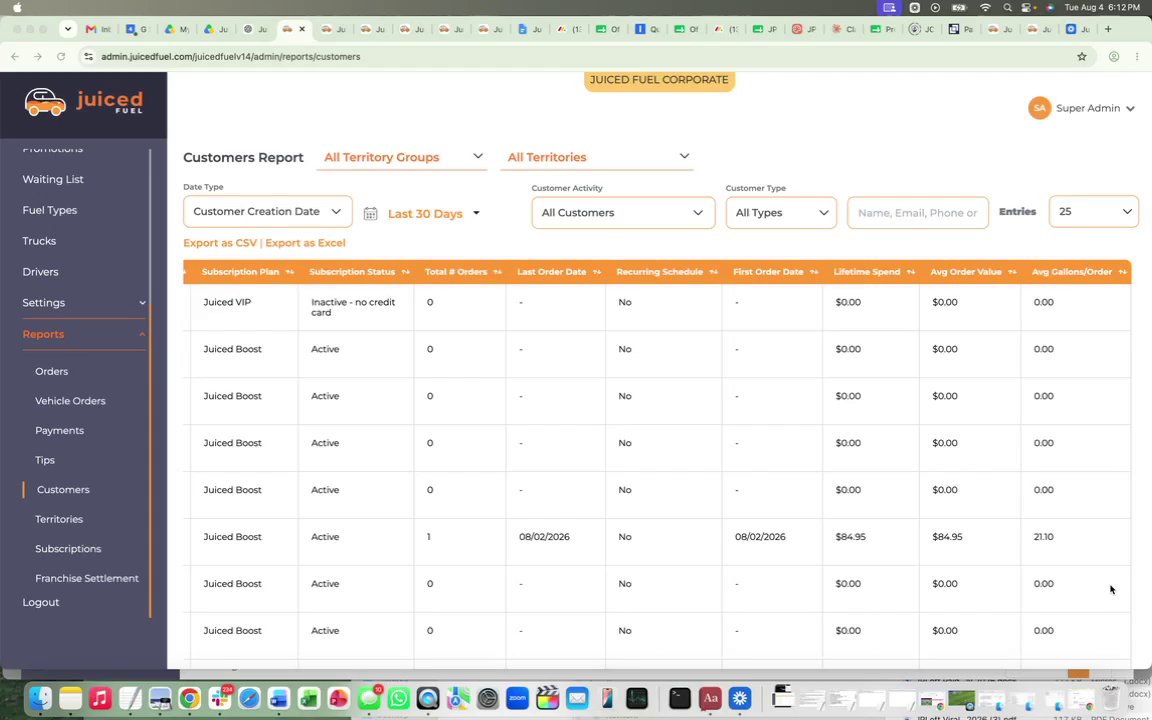The width and height of the screenshot is (1152, 720).
Task: Launch Zoom from the Dock
Action: click(x=517, y=697)
